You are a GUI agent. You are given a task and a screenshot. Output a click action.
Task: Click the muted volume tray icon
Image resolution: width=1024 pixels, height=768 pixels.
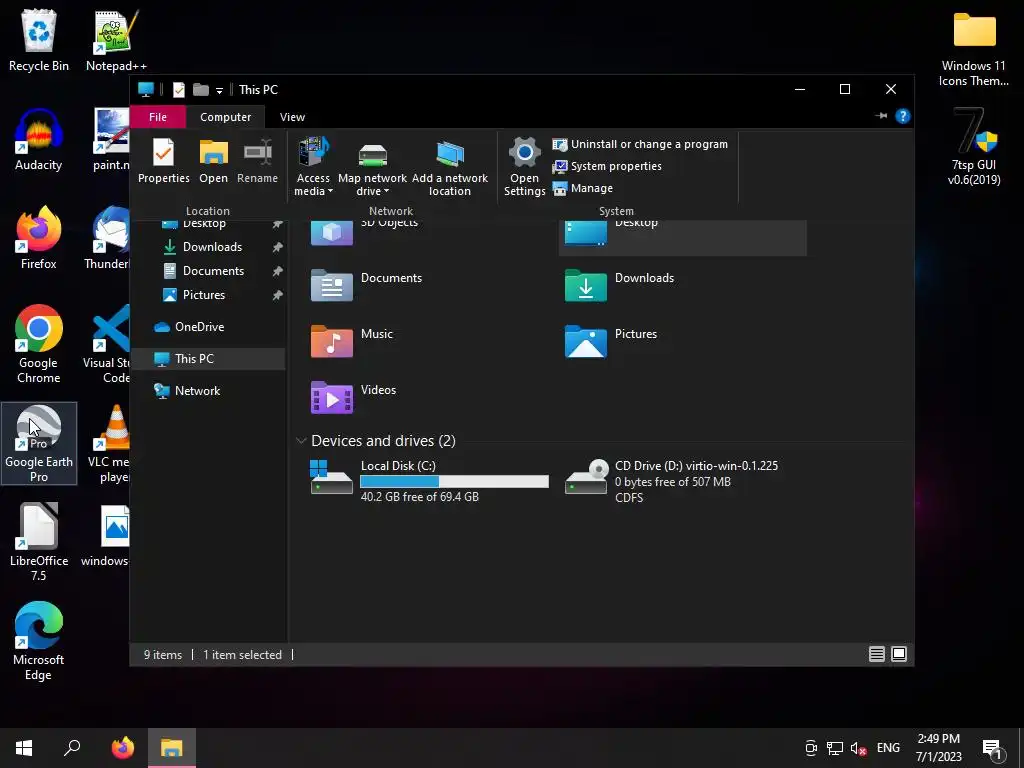coord(858,748)
